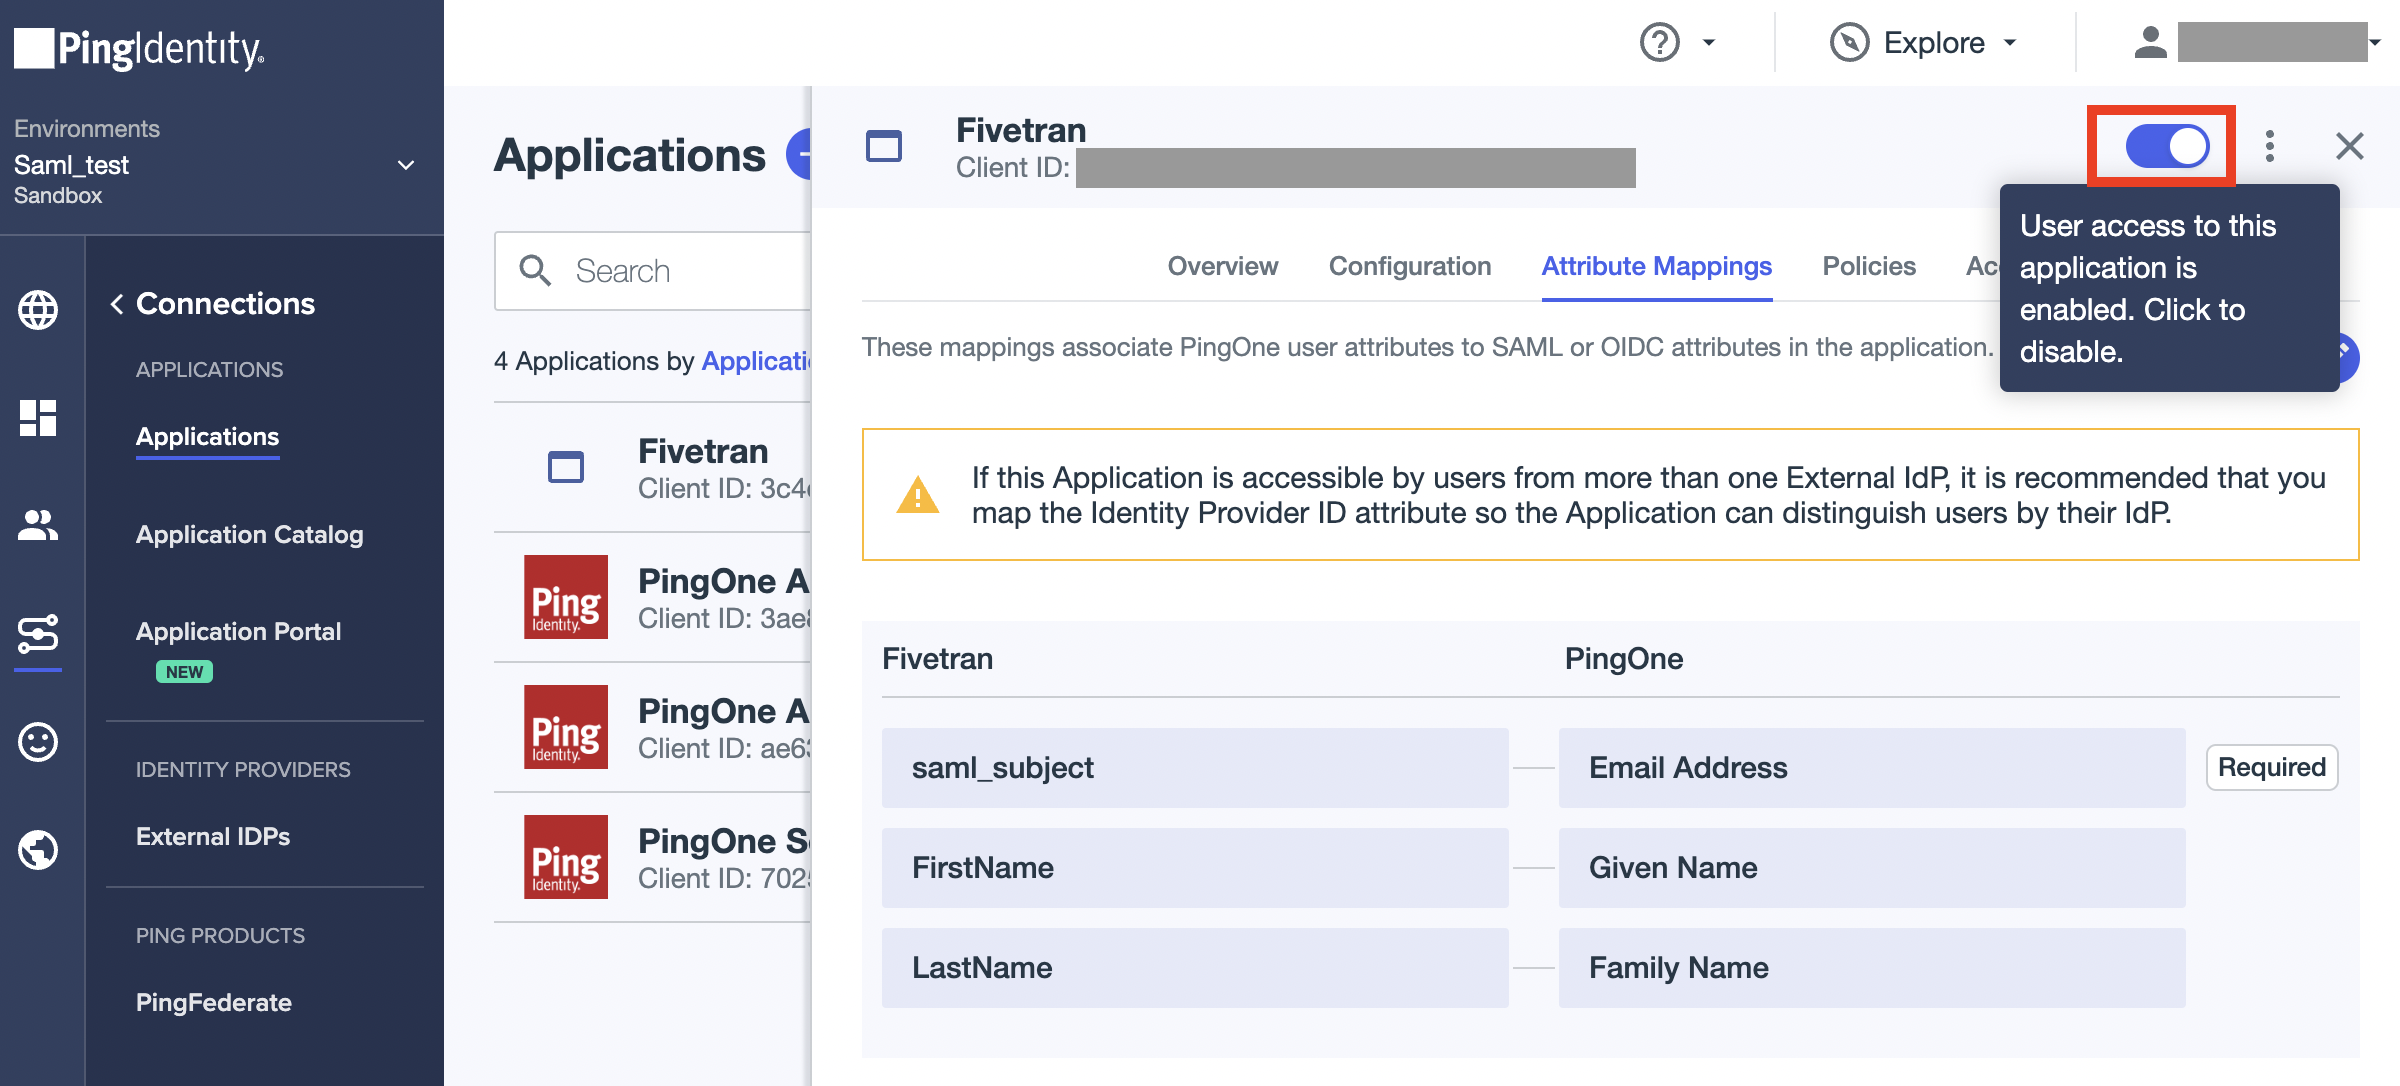This screenshot has height=1086, width=2400.
Task: Switch to the Configuration tab
Action: pyautogui.click(x=1410, y=263)
